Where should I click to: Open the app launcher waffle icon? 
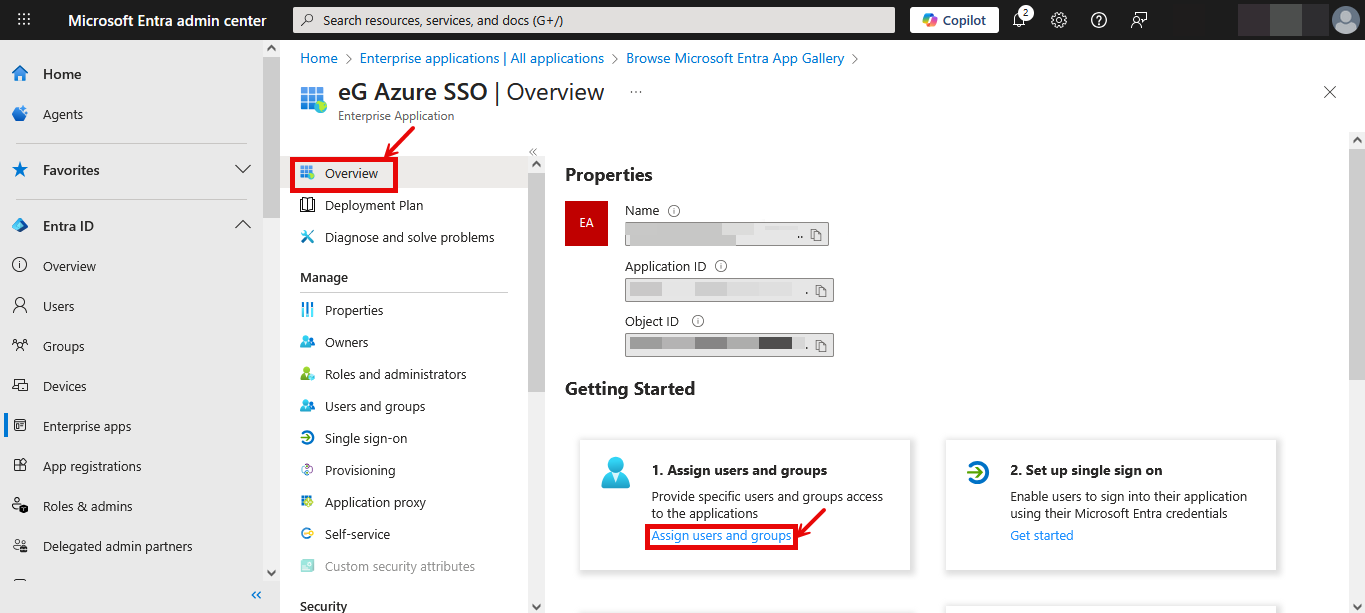click(24, 20)
